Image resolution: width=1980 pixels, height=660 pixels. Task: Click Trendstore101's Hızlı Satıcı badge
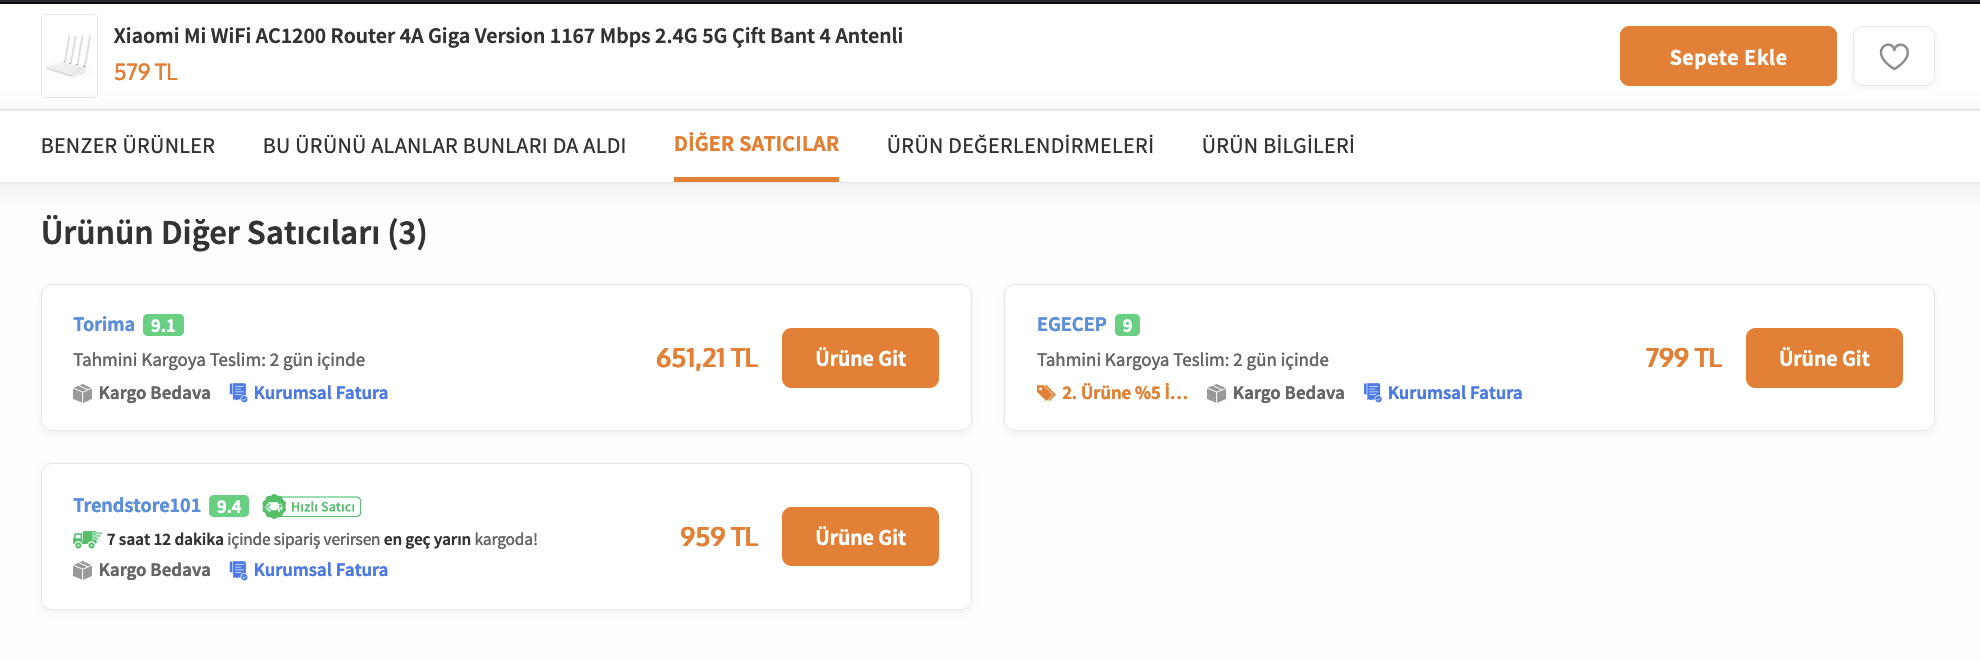(311, 507)
